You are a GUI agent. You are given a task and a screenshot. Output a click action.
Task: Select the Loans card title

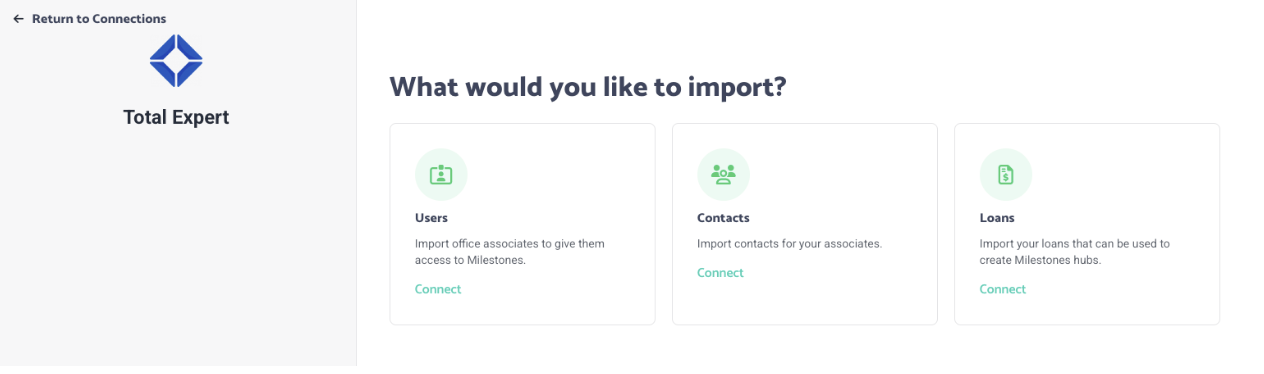[x=997, y=218]
